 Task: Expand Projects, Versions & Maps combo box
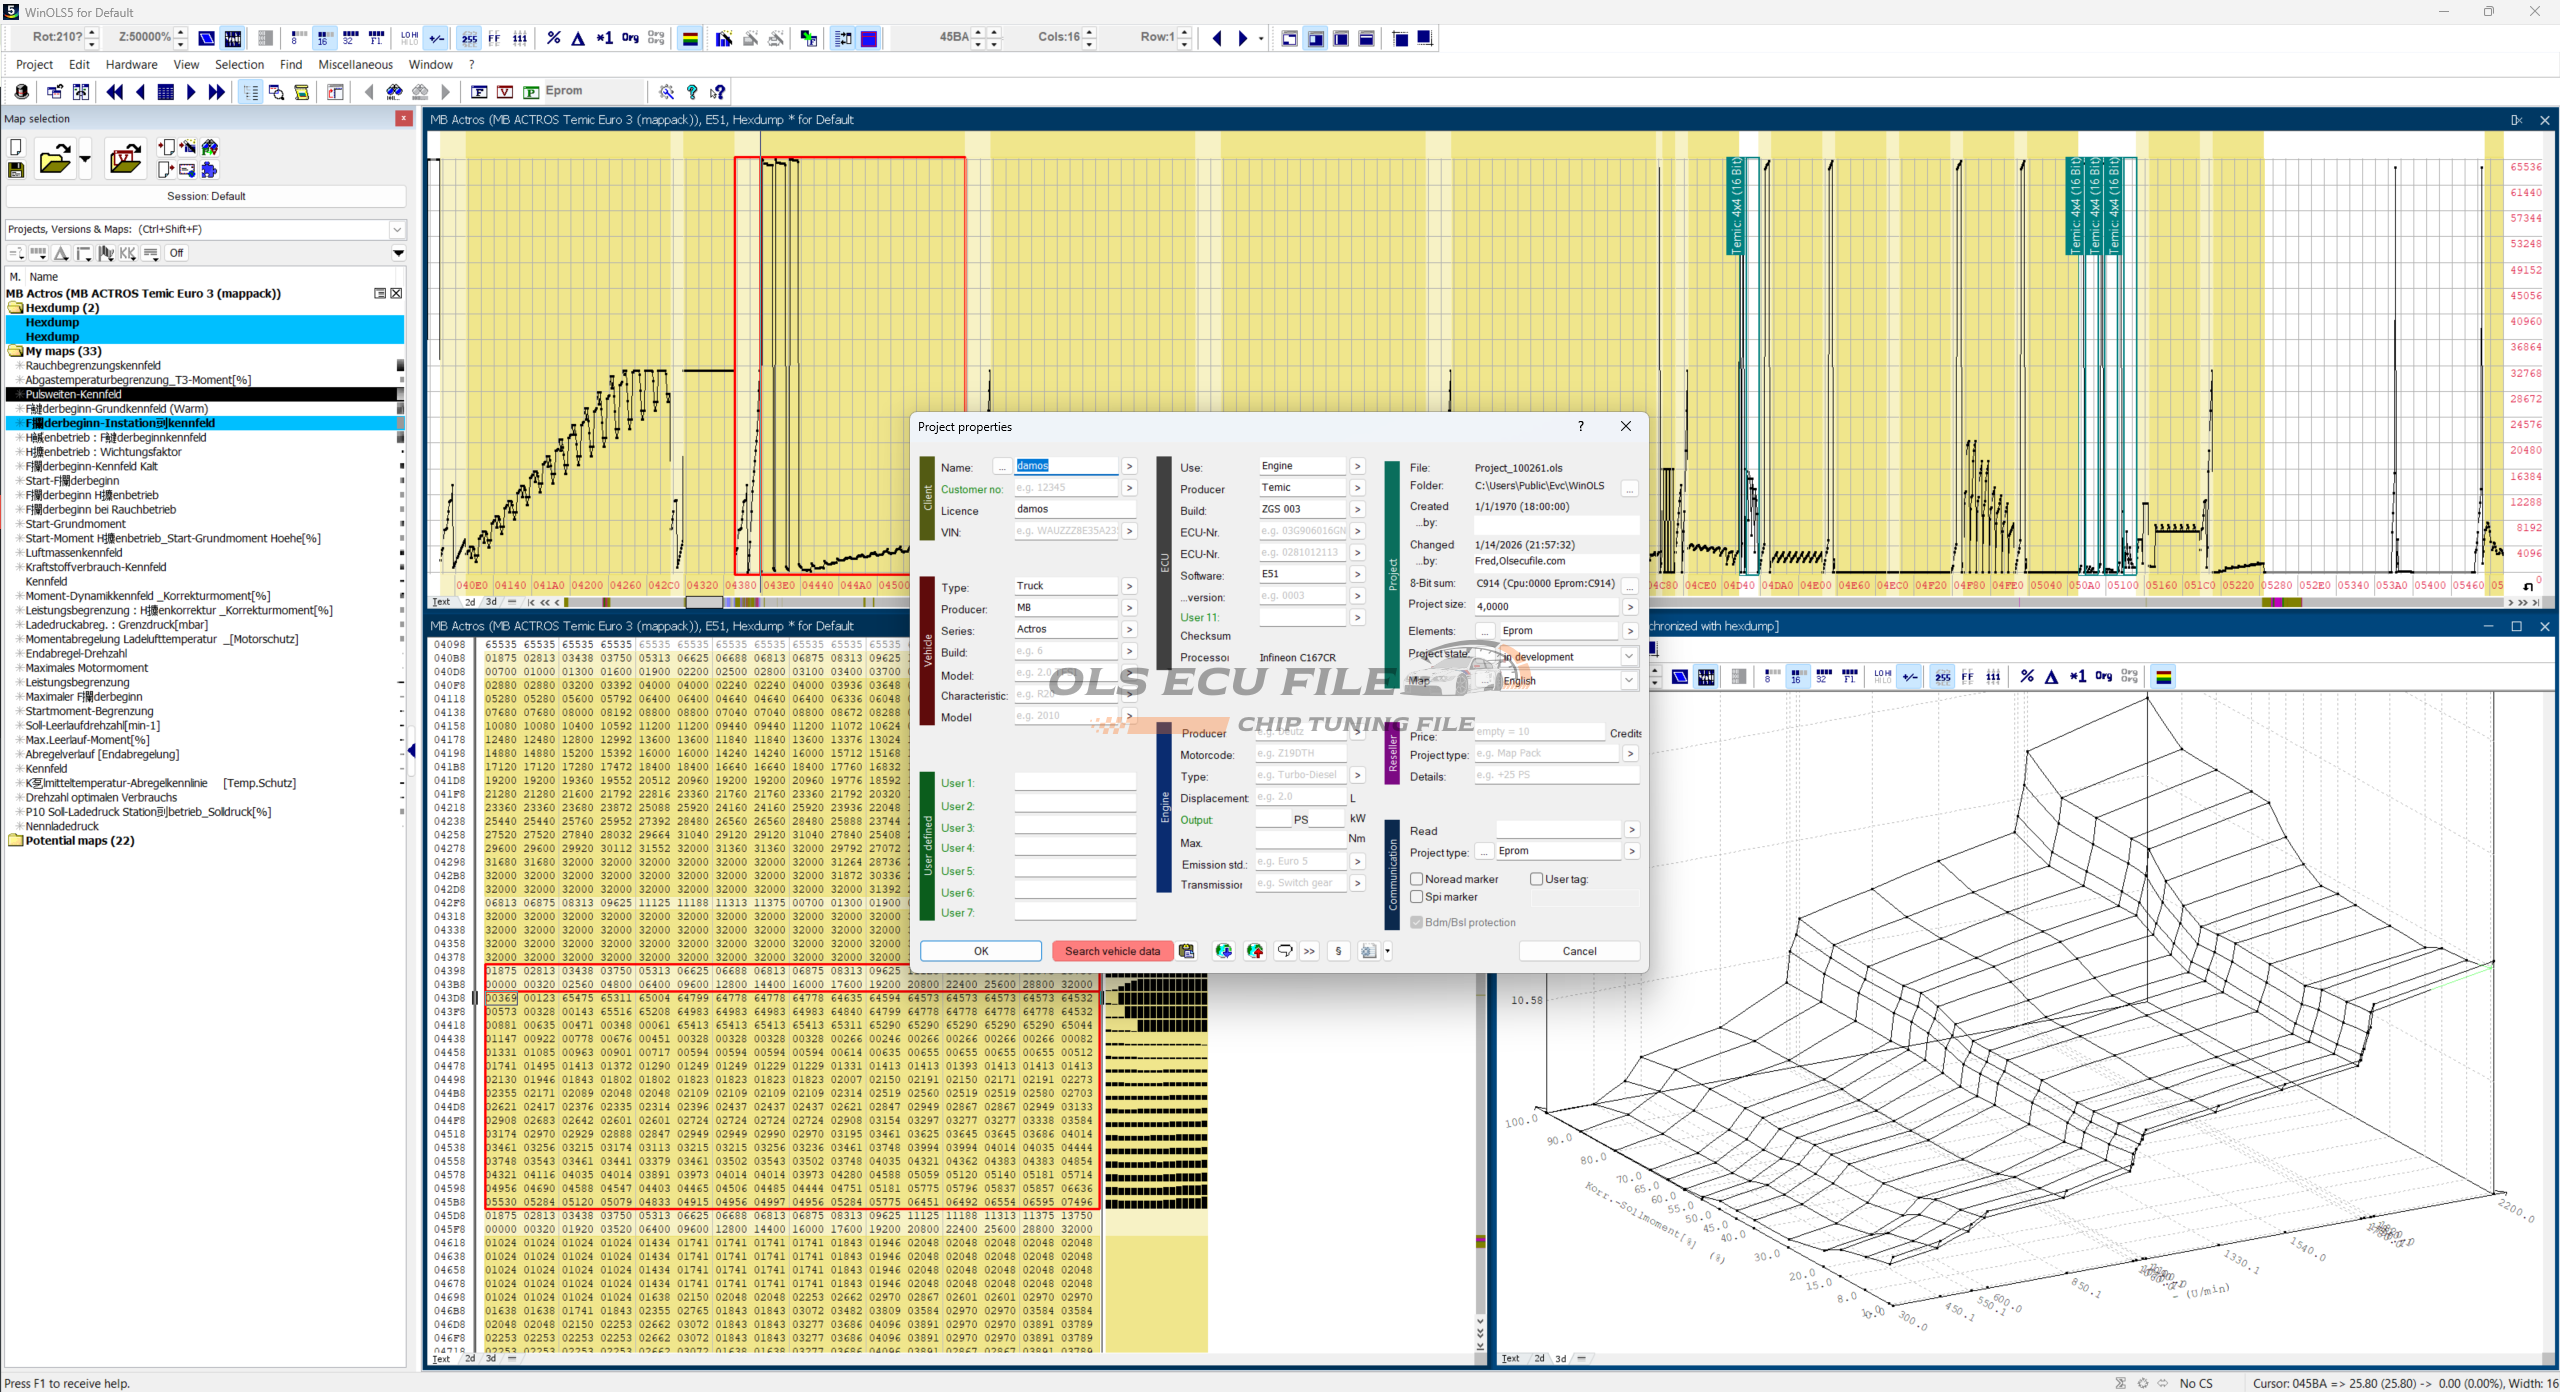(397, 229)
